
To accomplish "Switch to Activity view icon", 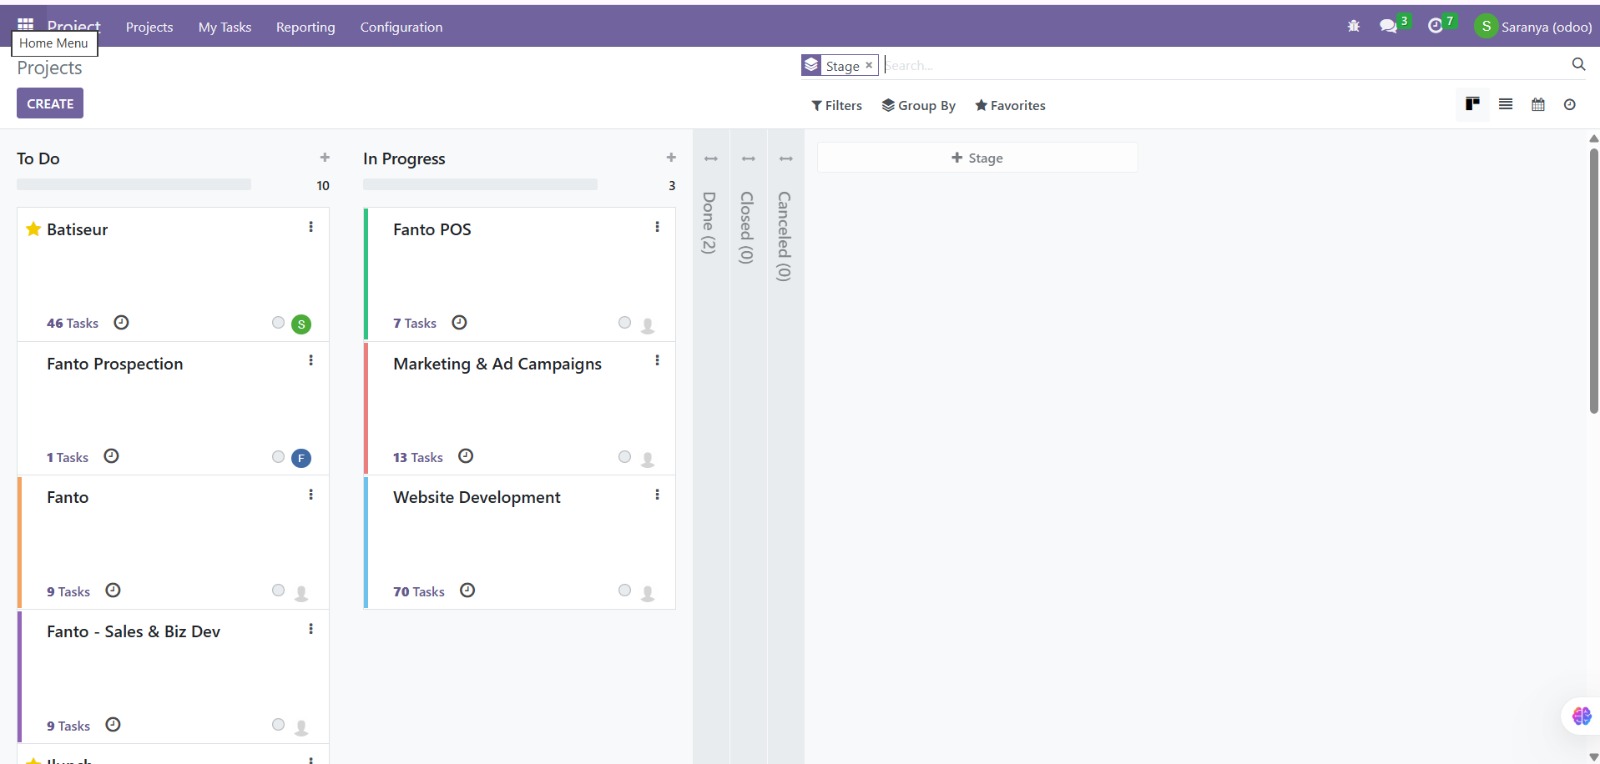I will (1569, 104).
